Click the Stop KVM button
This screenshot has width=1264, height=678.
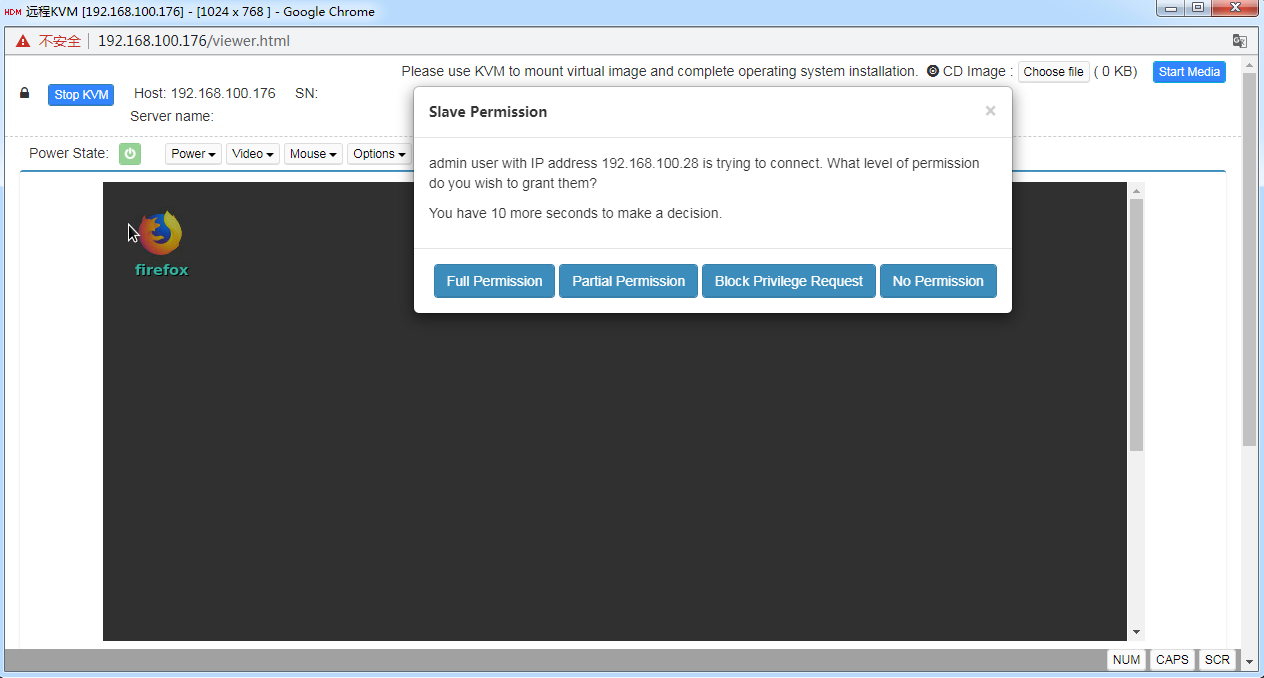(x=81, y=95)
